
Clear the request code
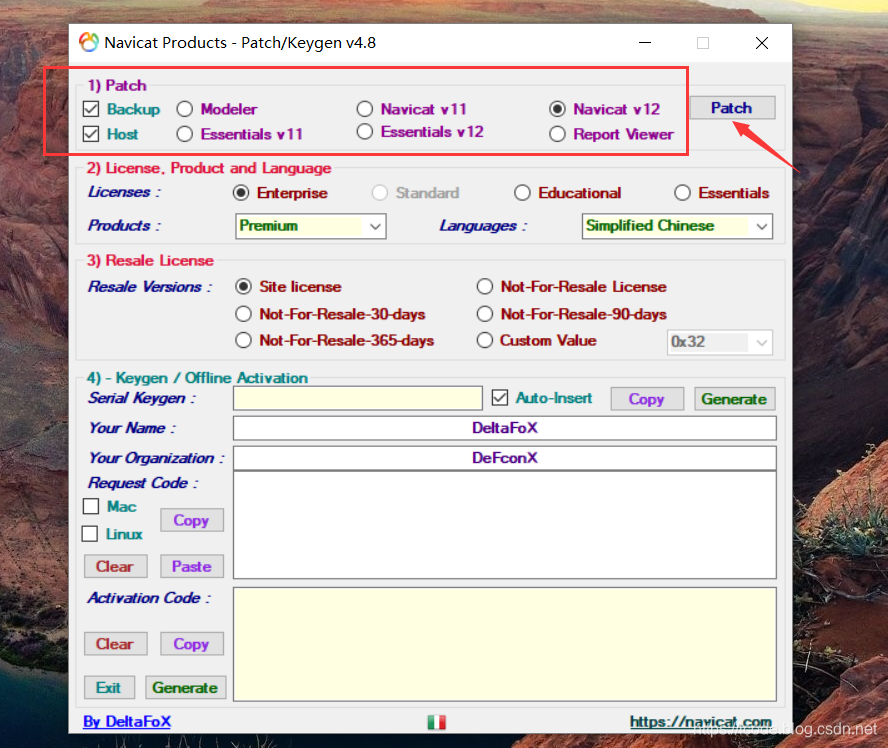(116, 566)
